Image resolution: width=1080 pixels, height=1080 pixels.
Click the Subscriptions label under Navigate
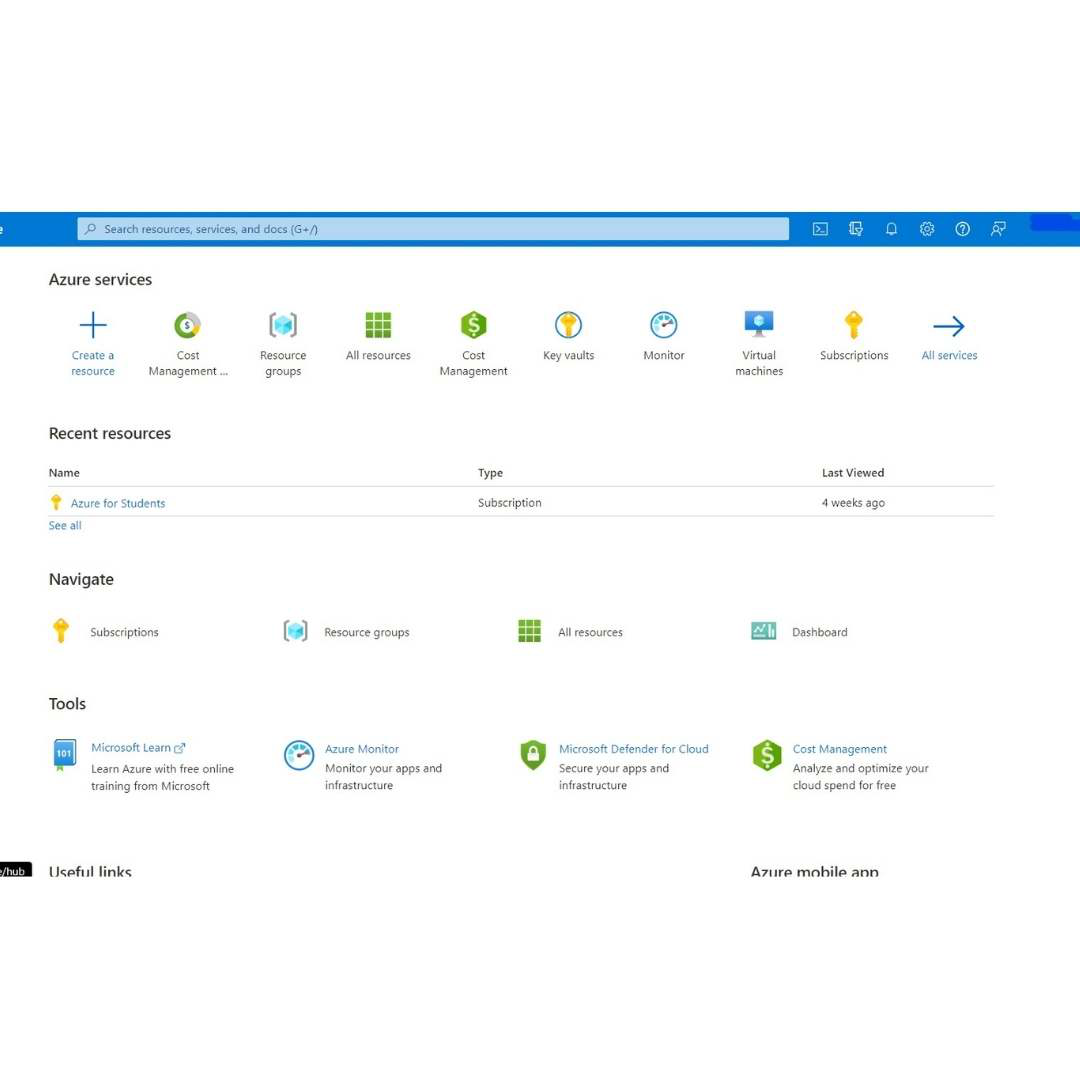point(124,632)
